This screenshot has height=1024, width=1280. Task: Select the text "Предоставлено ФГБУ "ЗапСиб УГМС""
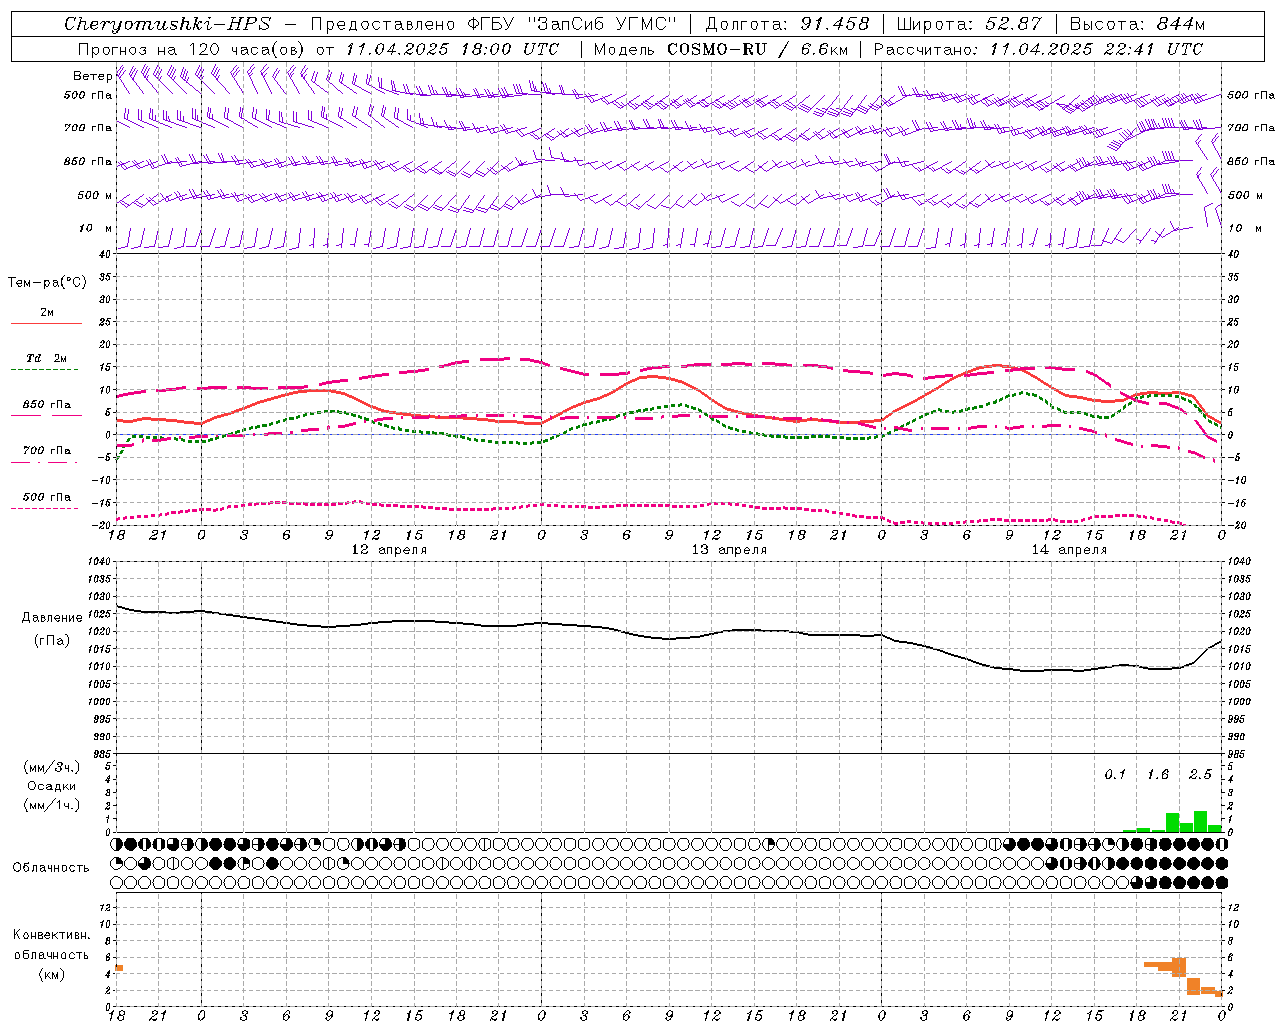click(x=494, y=24)
